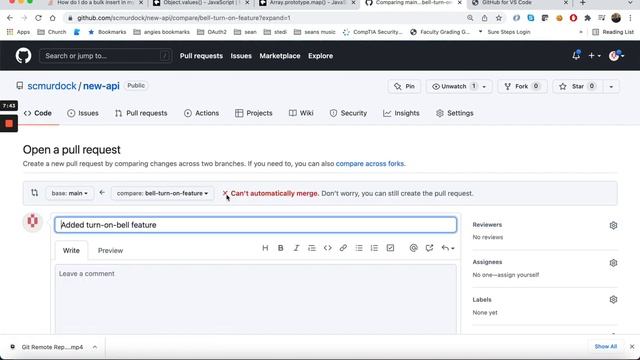The width and height of the screenshot is (640, 360).
Task: Open the user avatar profile menu
Action: click(616, 56)
